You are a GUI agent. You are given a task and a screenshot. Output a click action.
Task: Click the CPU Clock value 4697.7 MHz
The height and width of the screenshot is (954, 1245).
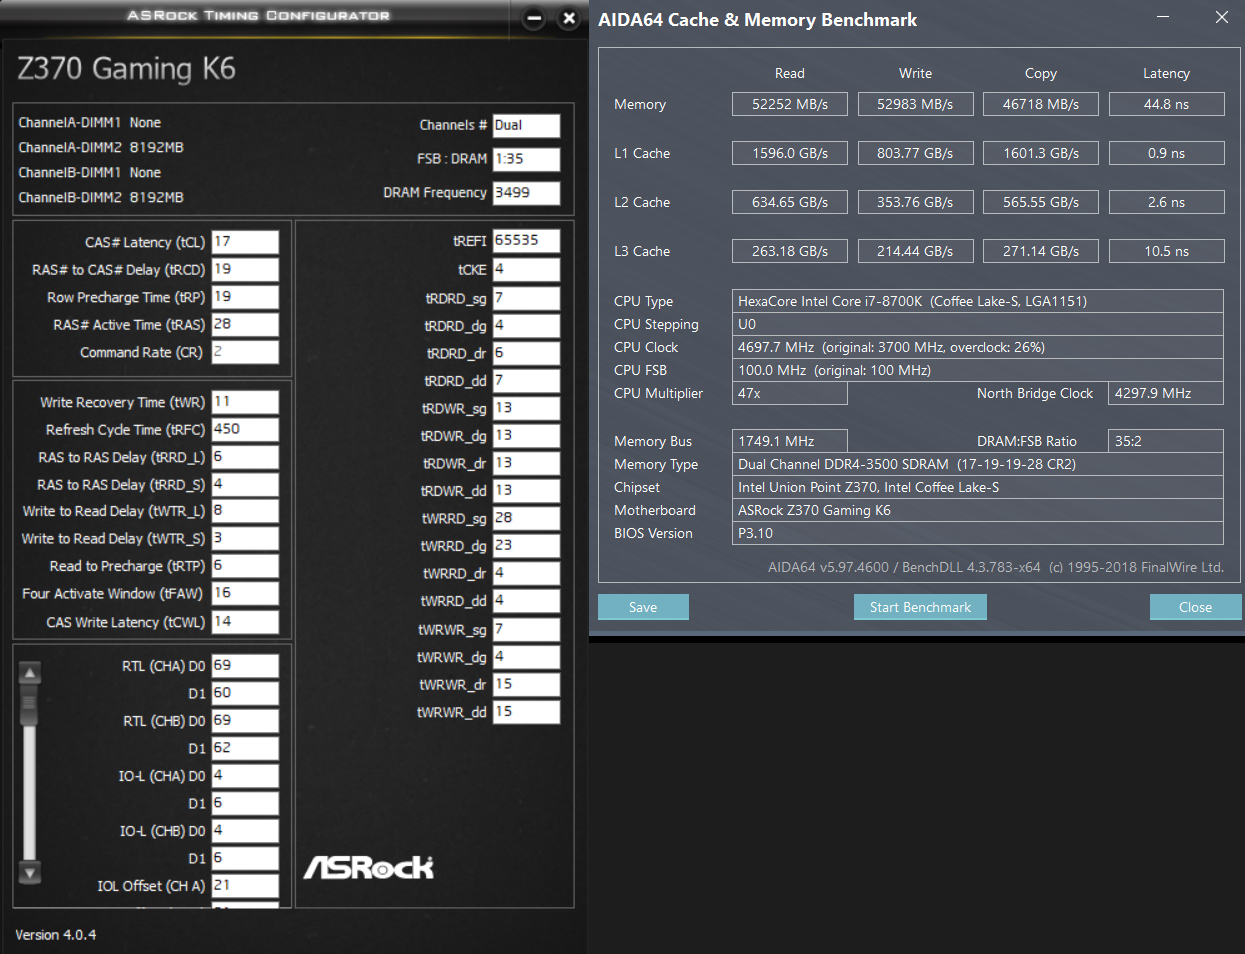(978, 347)
